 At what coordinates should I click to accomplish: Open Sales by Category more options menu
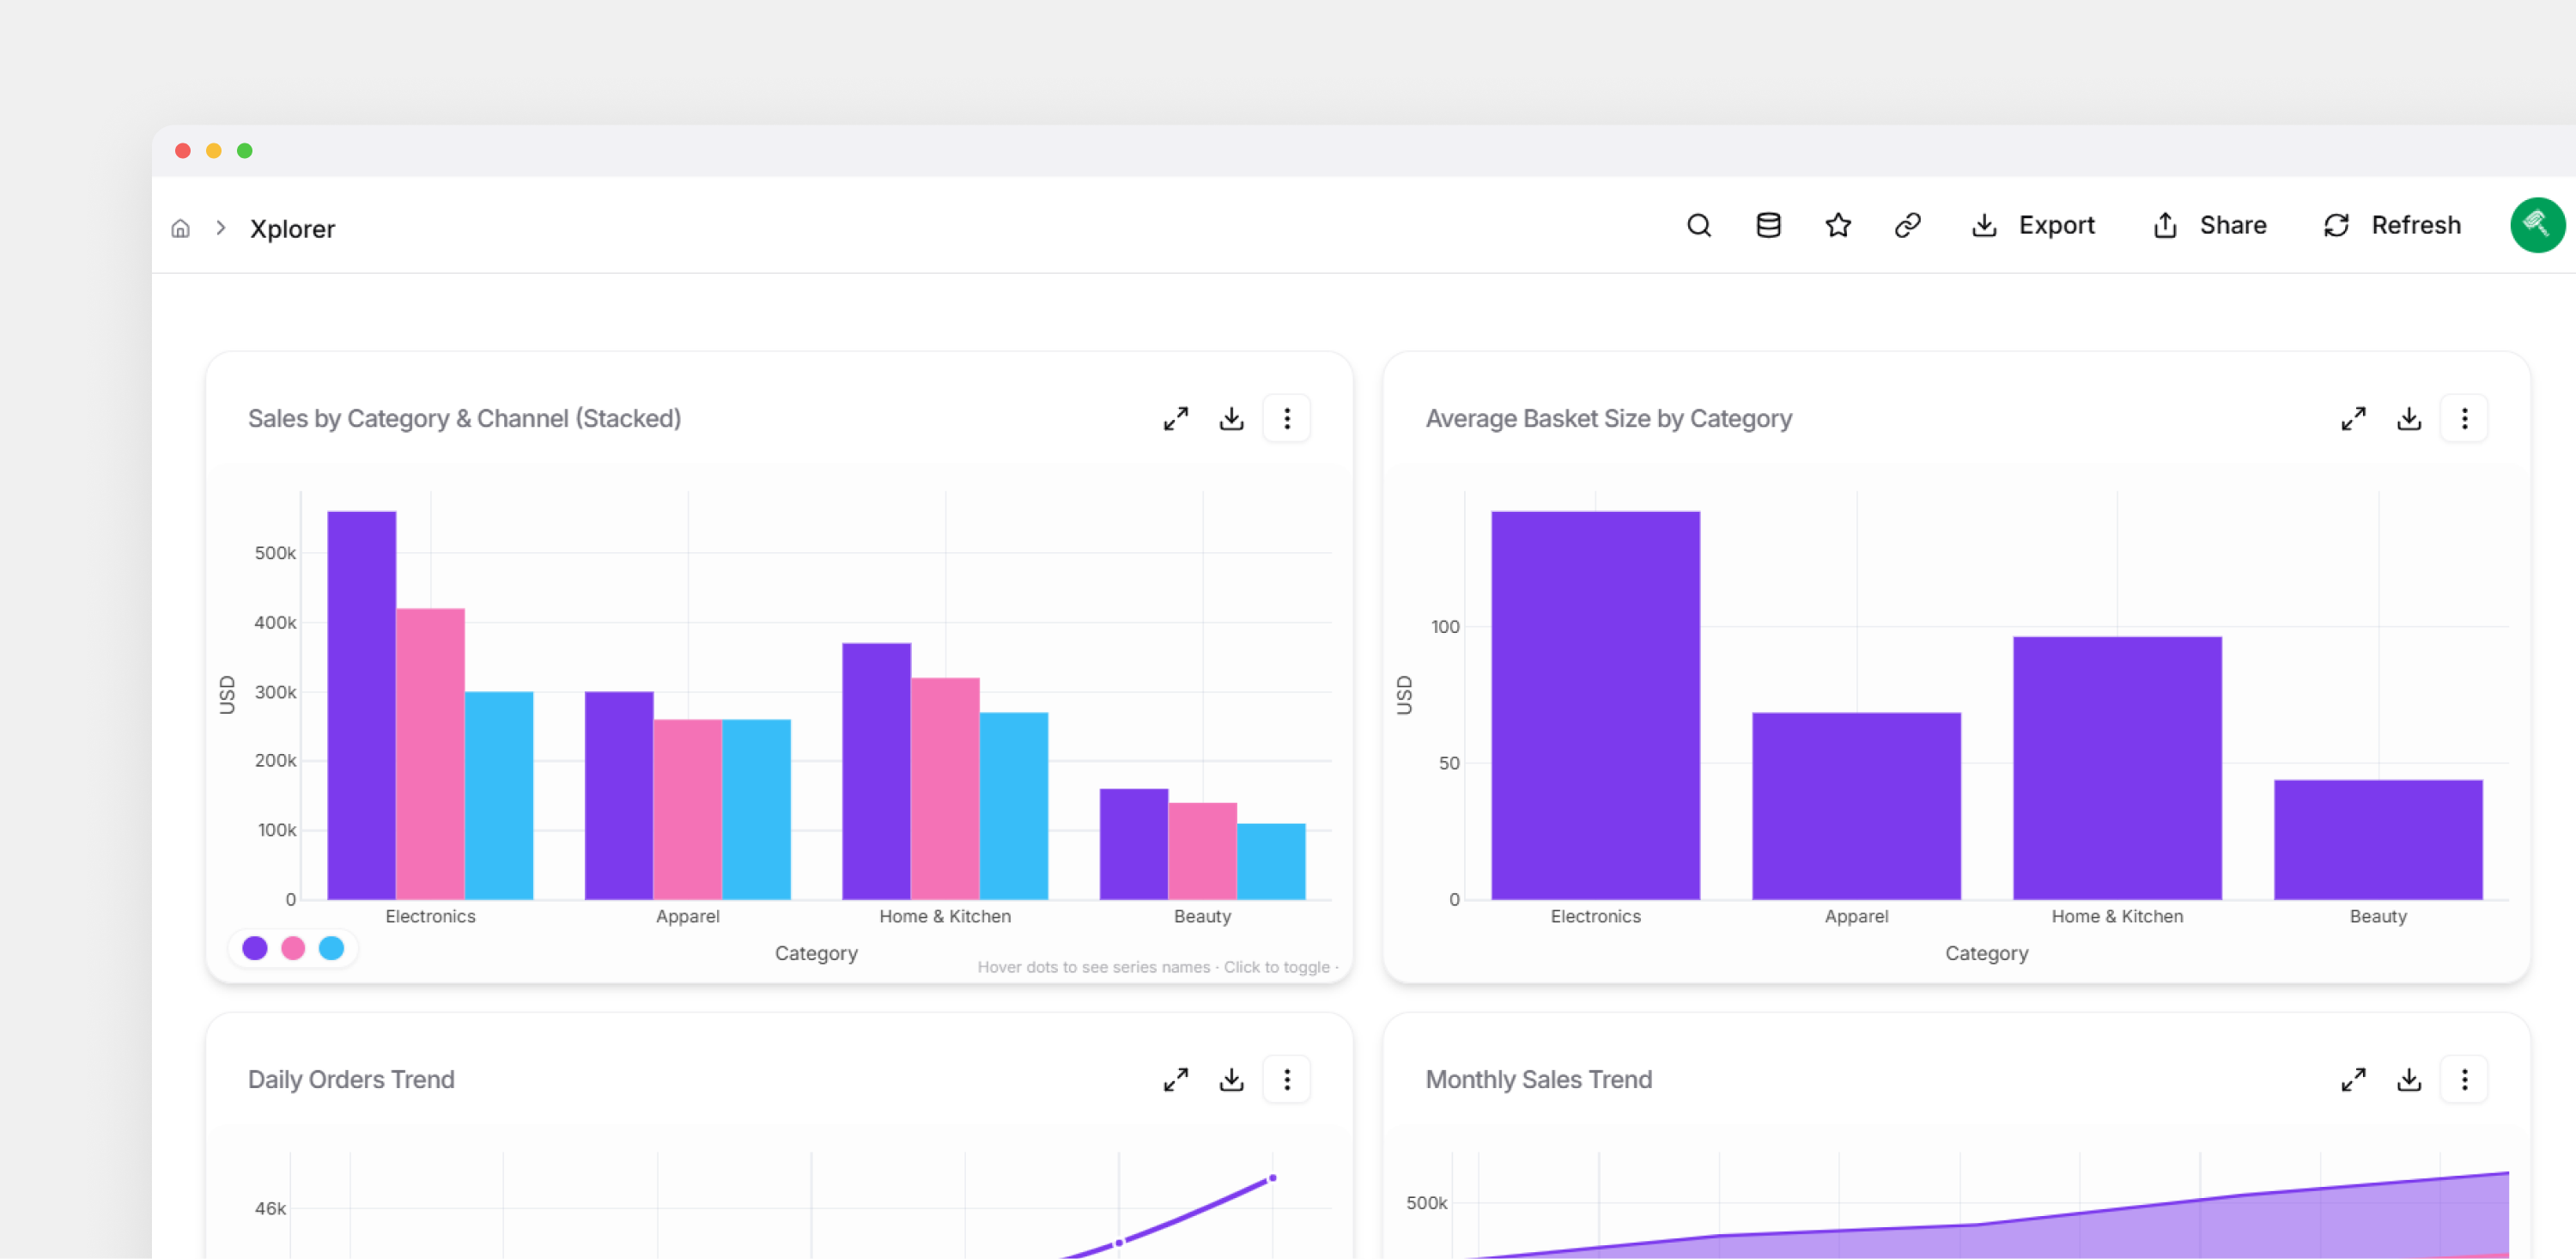[x=1286, y=418]
